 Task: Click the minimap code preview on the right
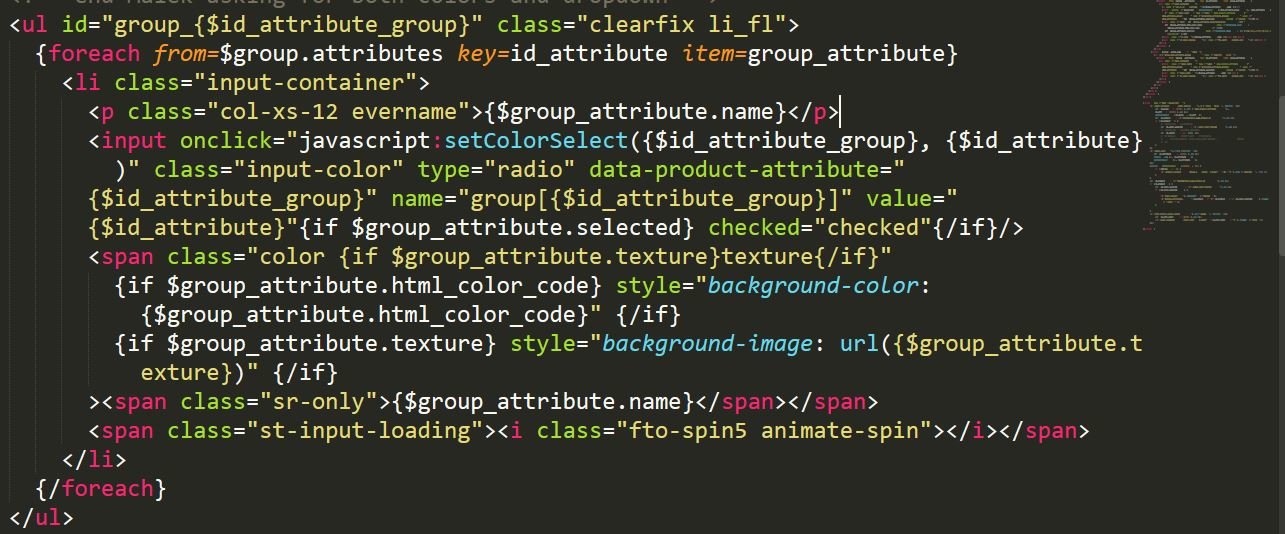click(1208, 115)
